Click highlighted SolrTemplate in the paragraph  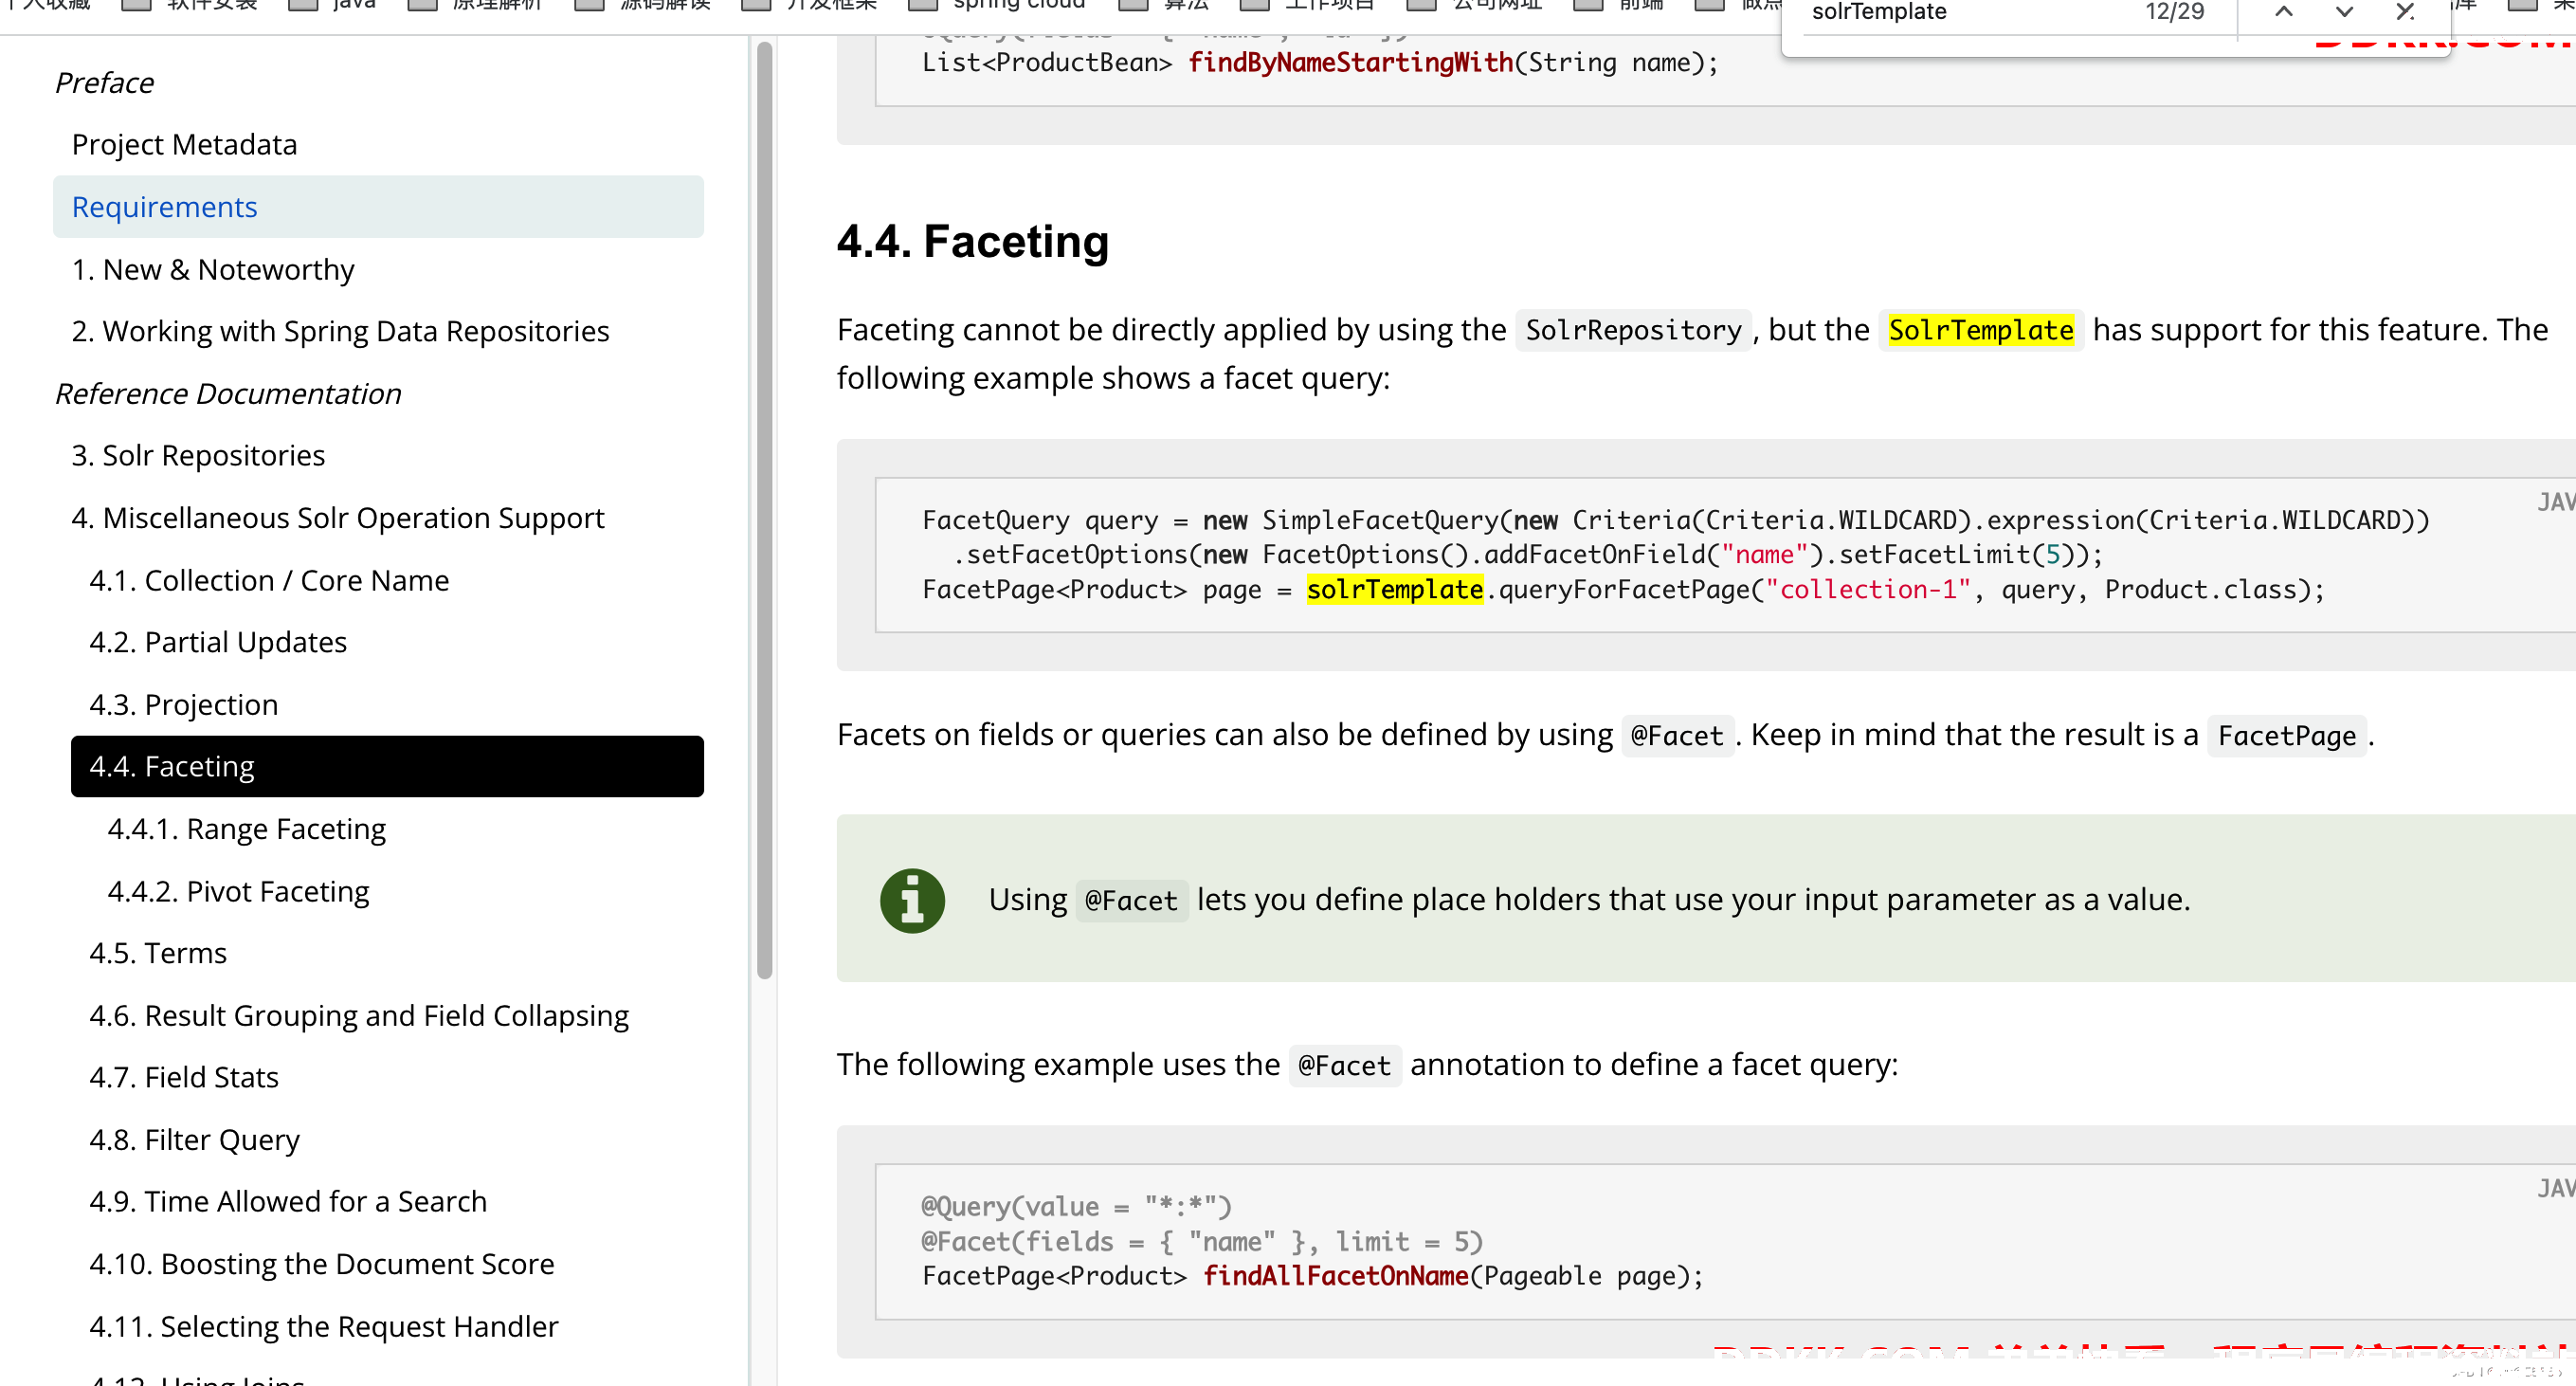(1980, 330)
